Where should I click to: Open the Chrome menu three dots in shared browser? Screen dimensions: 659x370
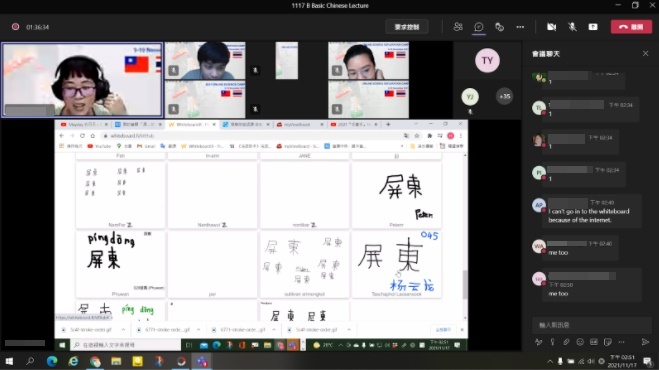tap(461, 136)
